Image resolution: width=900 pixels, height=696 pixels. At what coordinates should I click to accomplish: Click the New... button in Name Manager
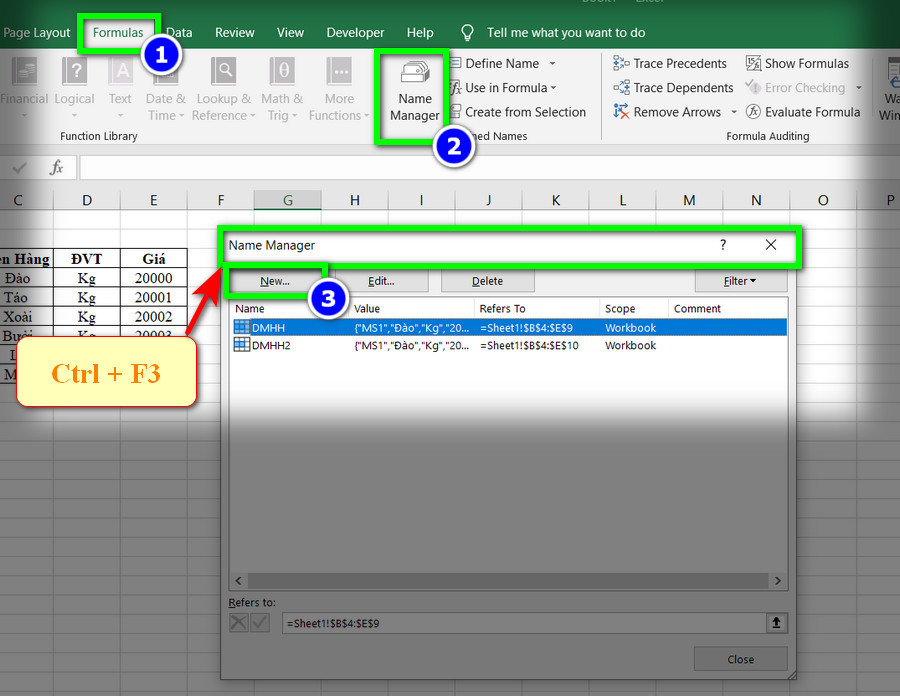(274, 281)
